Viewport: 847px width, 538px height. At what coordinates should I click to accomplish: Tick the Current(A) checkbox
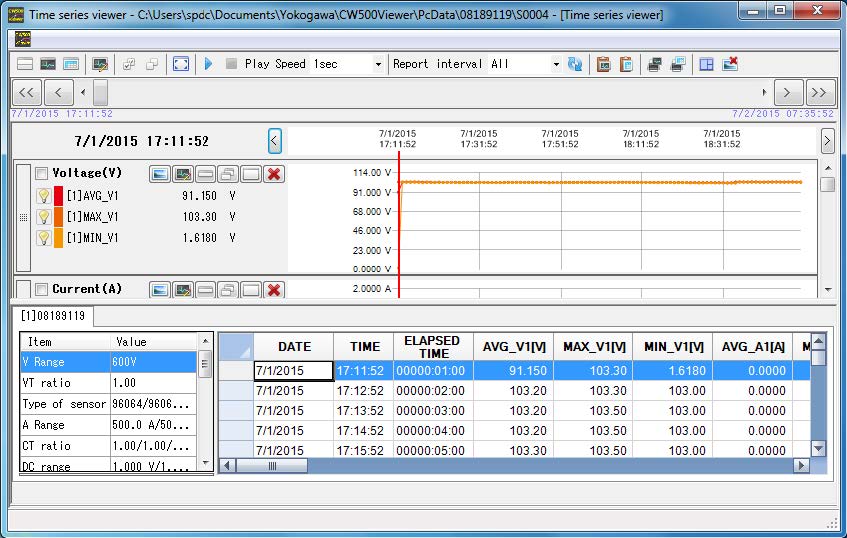[41, 290]
